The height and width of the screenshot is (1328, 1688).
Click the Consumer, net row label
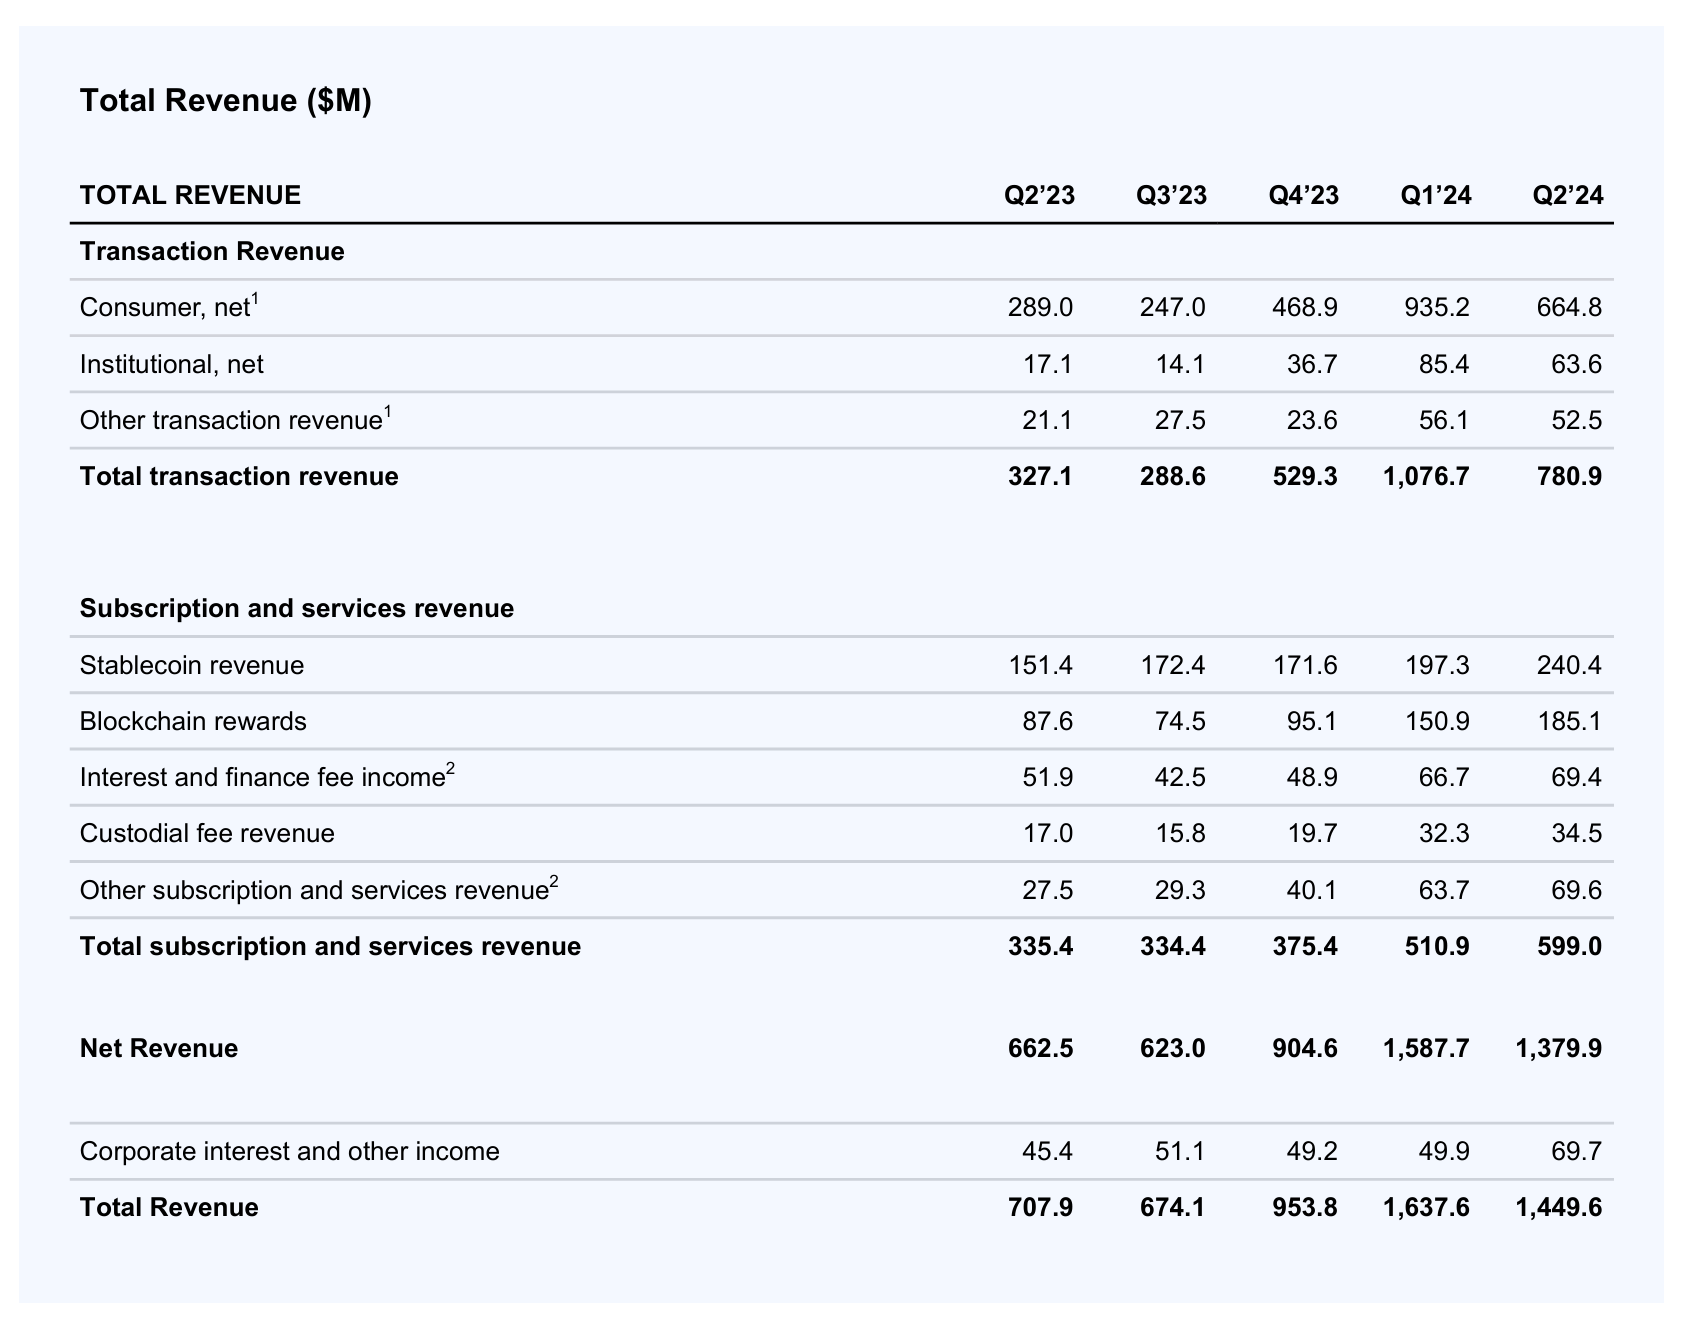pyautogui.click(x=164, y=307)
